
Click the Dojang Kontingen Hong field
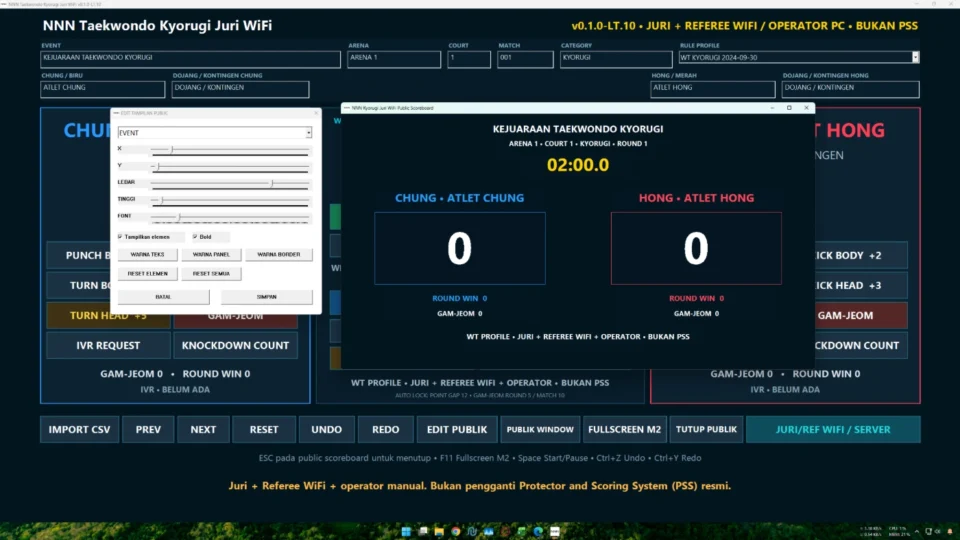[x=850, y=89]
